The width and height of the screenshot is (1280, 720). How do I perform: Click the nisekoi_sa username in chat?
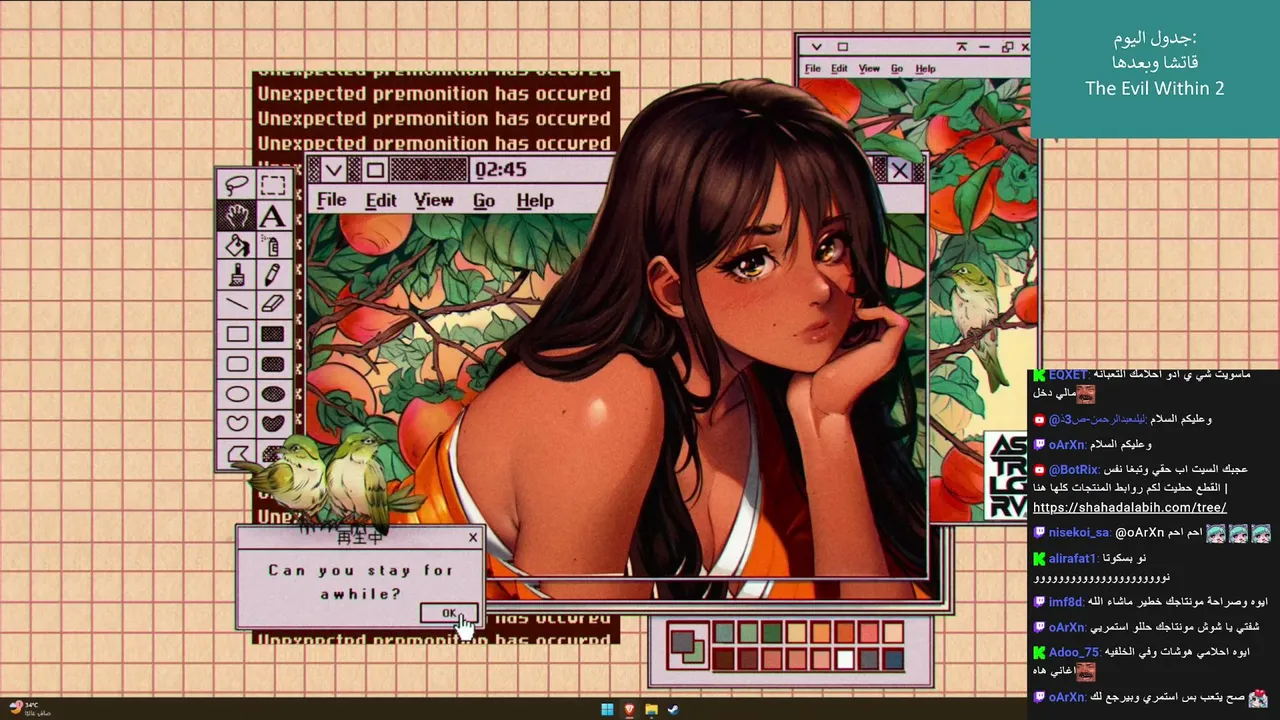(1079, 533)
